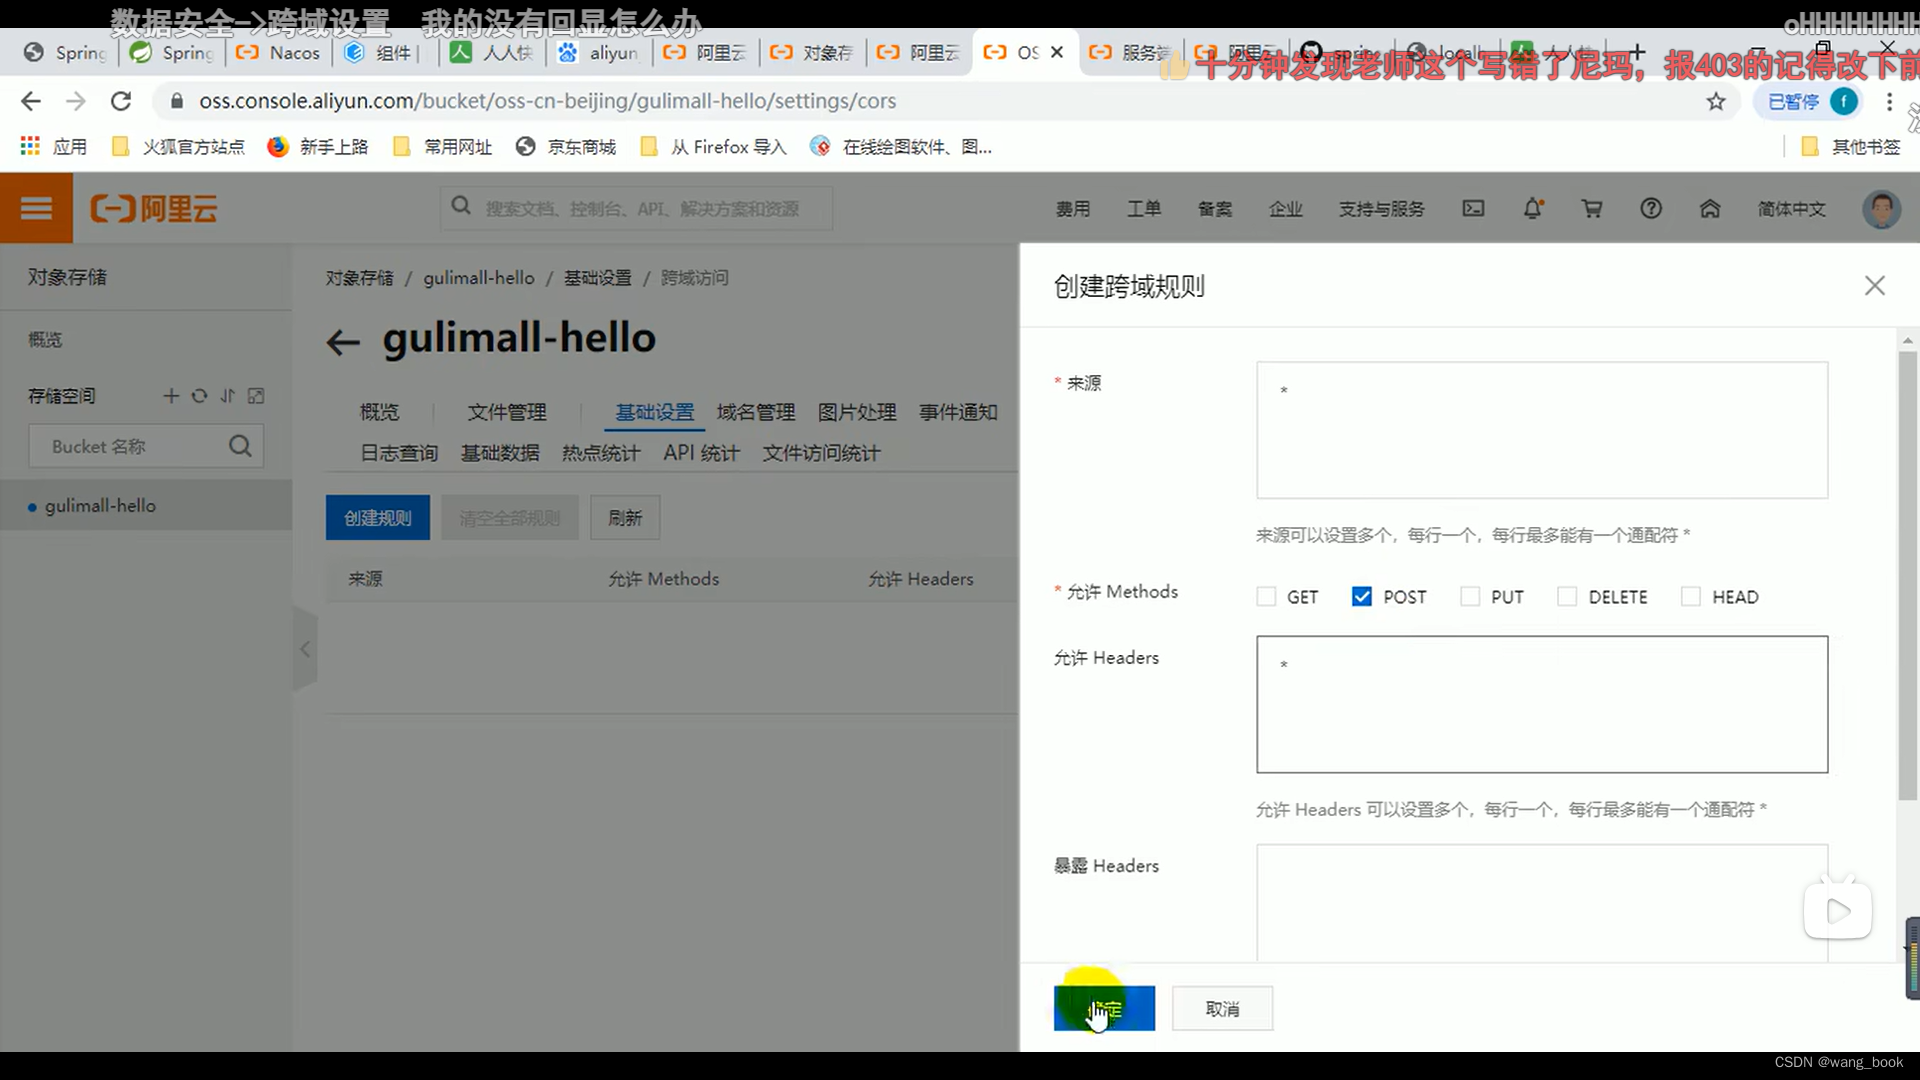1920x1080 pixels.
Task: Open the 支持与服务 menu
Action: click(x=1381, y=209)
